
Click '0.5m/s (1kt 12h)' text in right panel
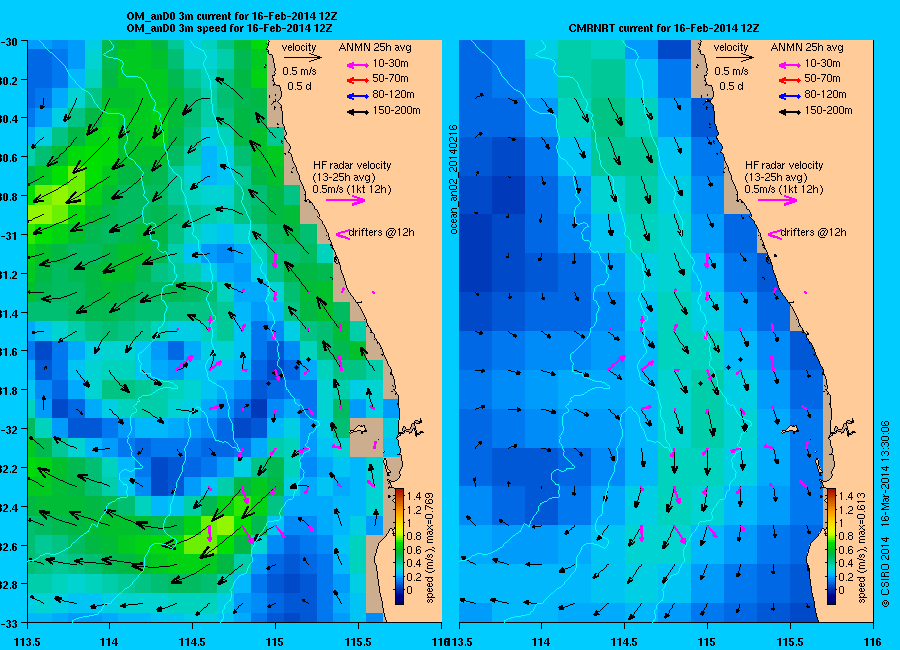pyautogui.click(x=784, y=189)
